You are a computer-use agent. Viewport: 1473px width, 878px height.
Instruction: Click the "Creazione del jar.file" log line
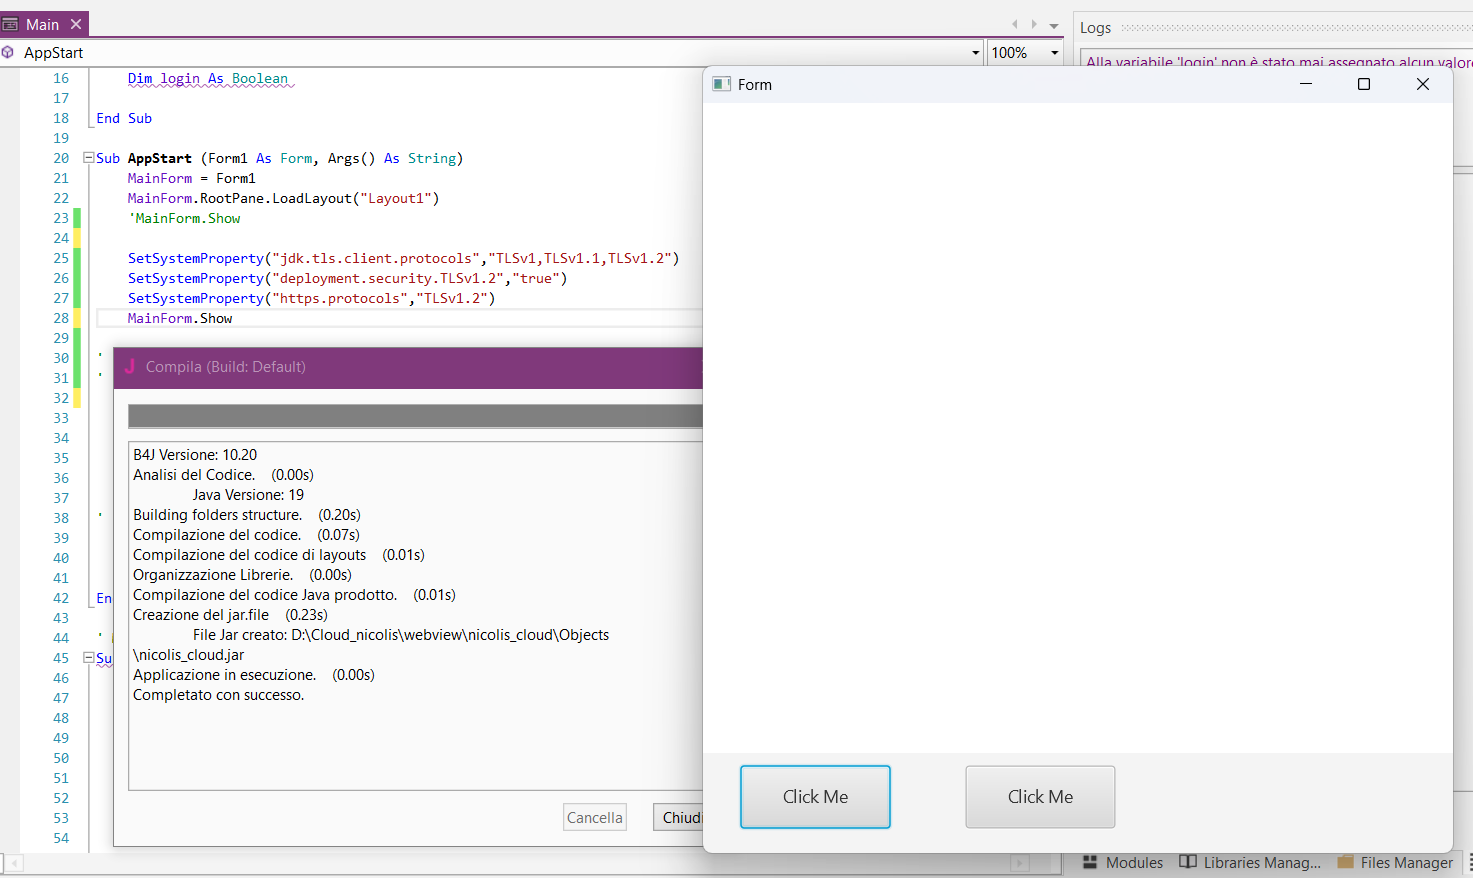pos(231,615)
